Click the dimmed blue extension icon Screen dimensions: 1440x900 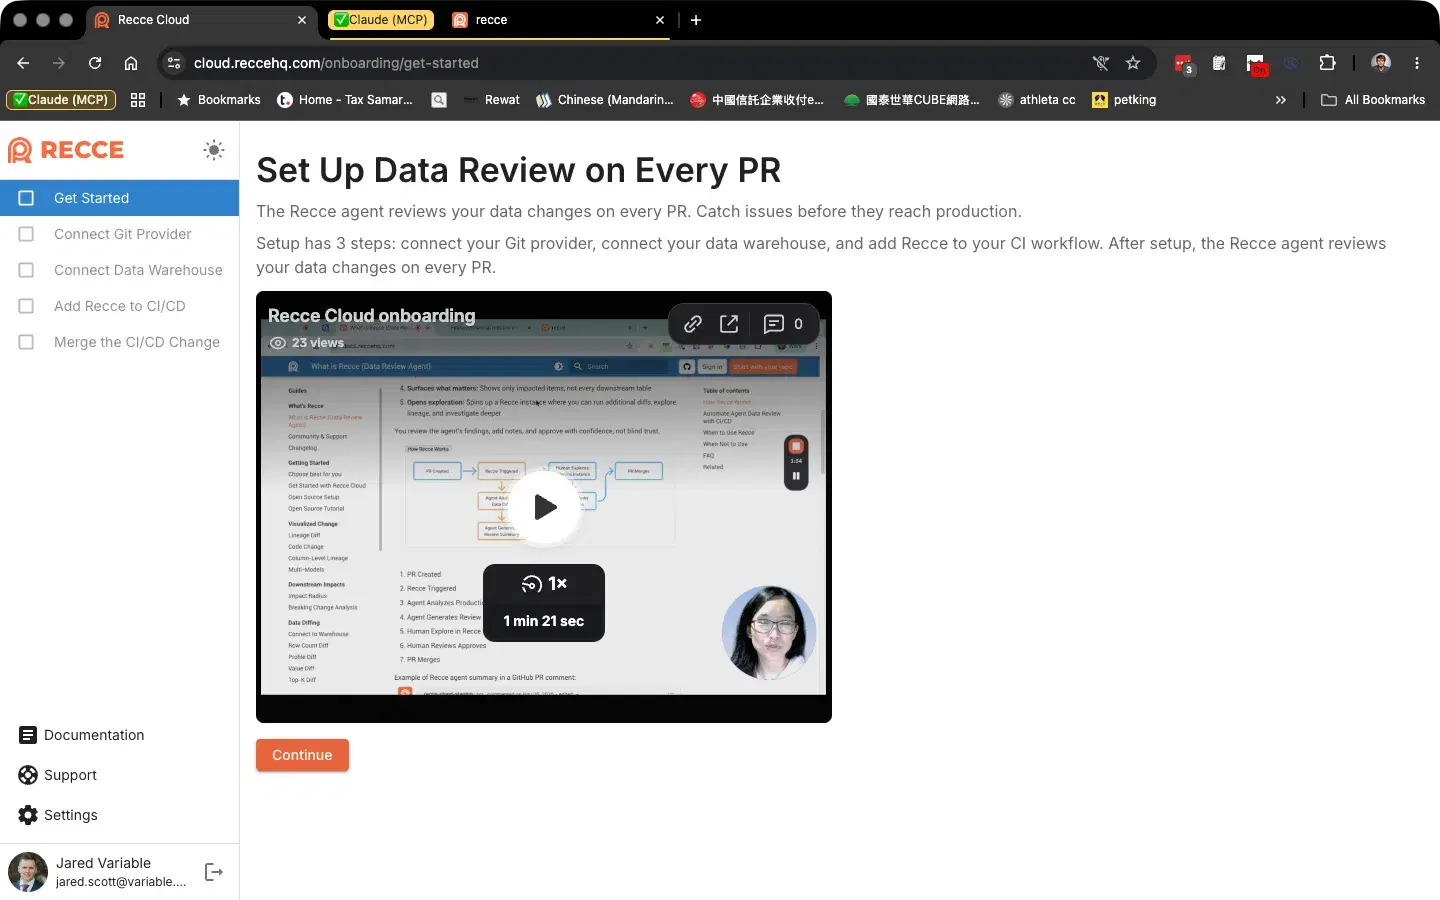pos(1291,63)
